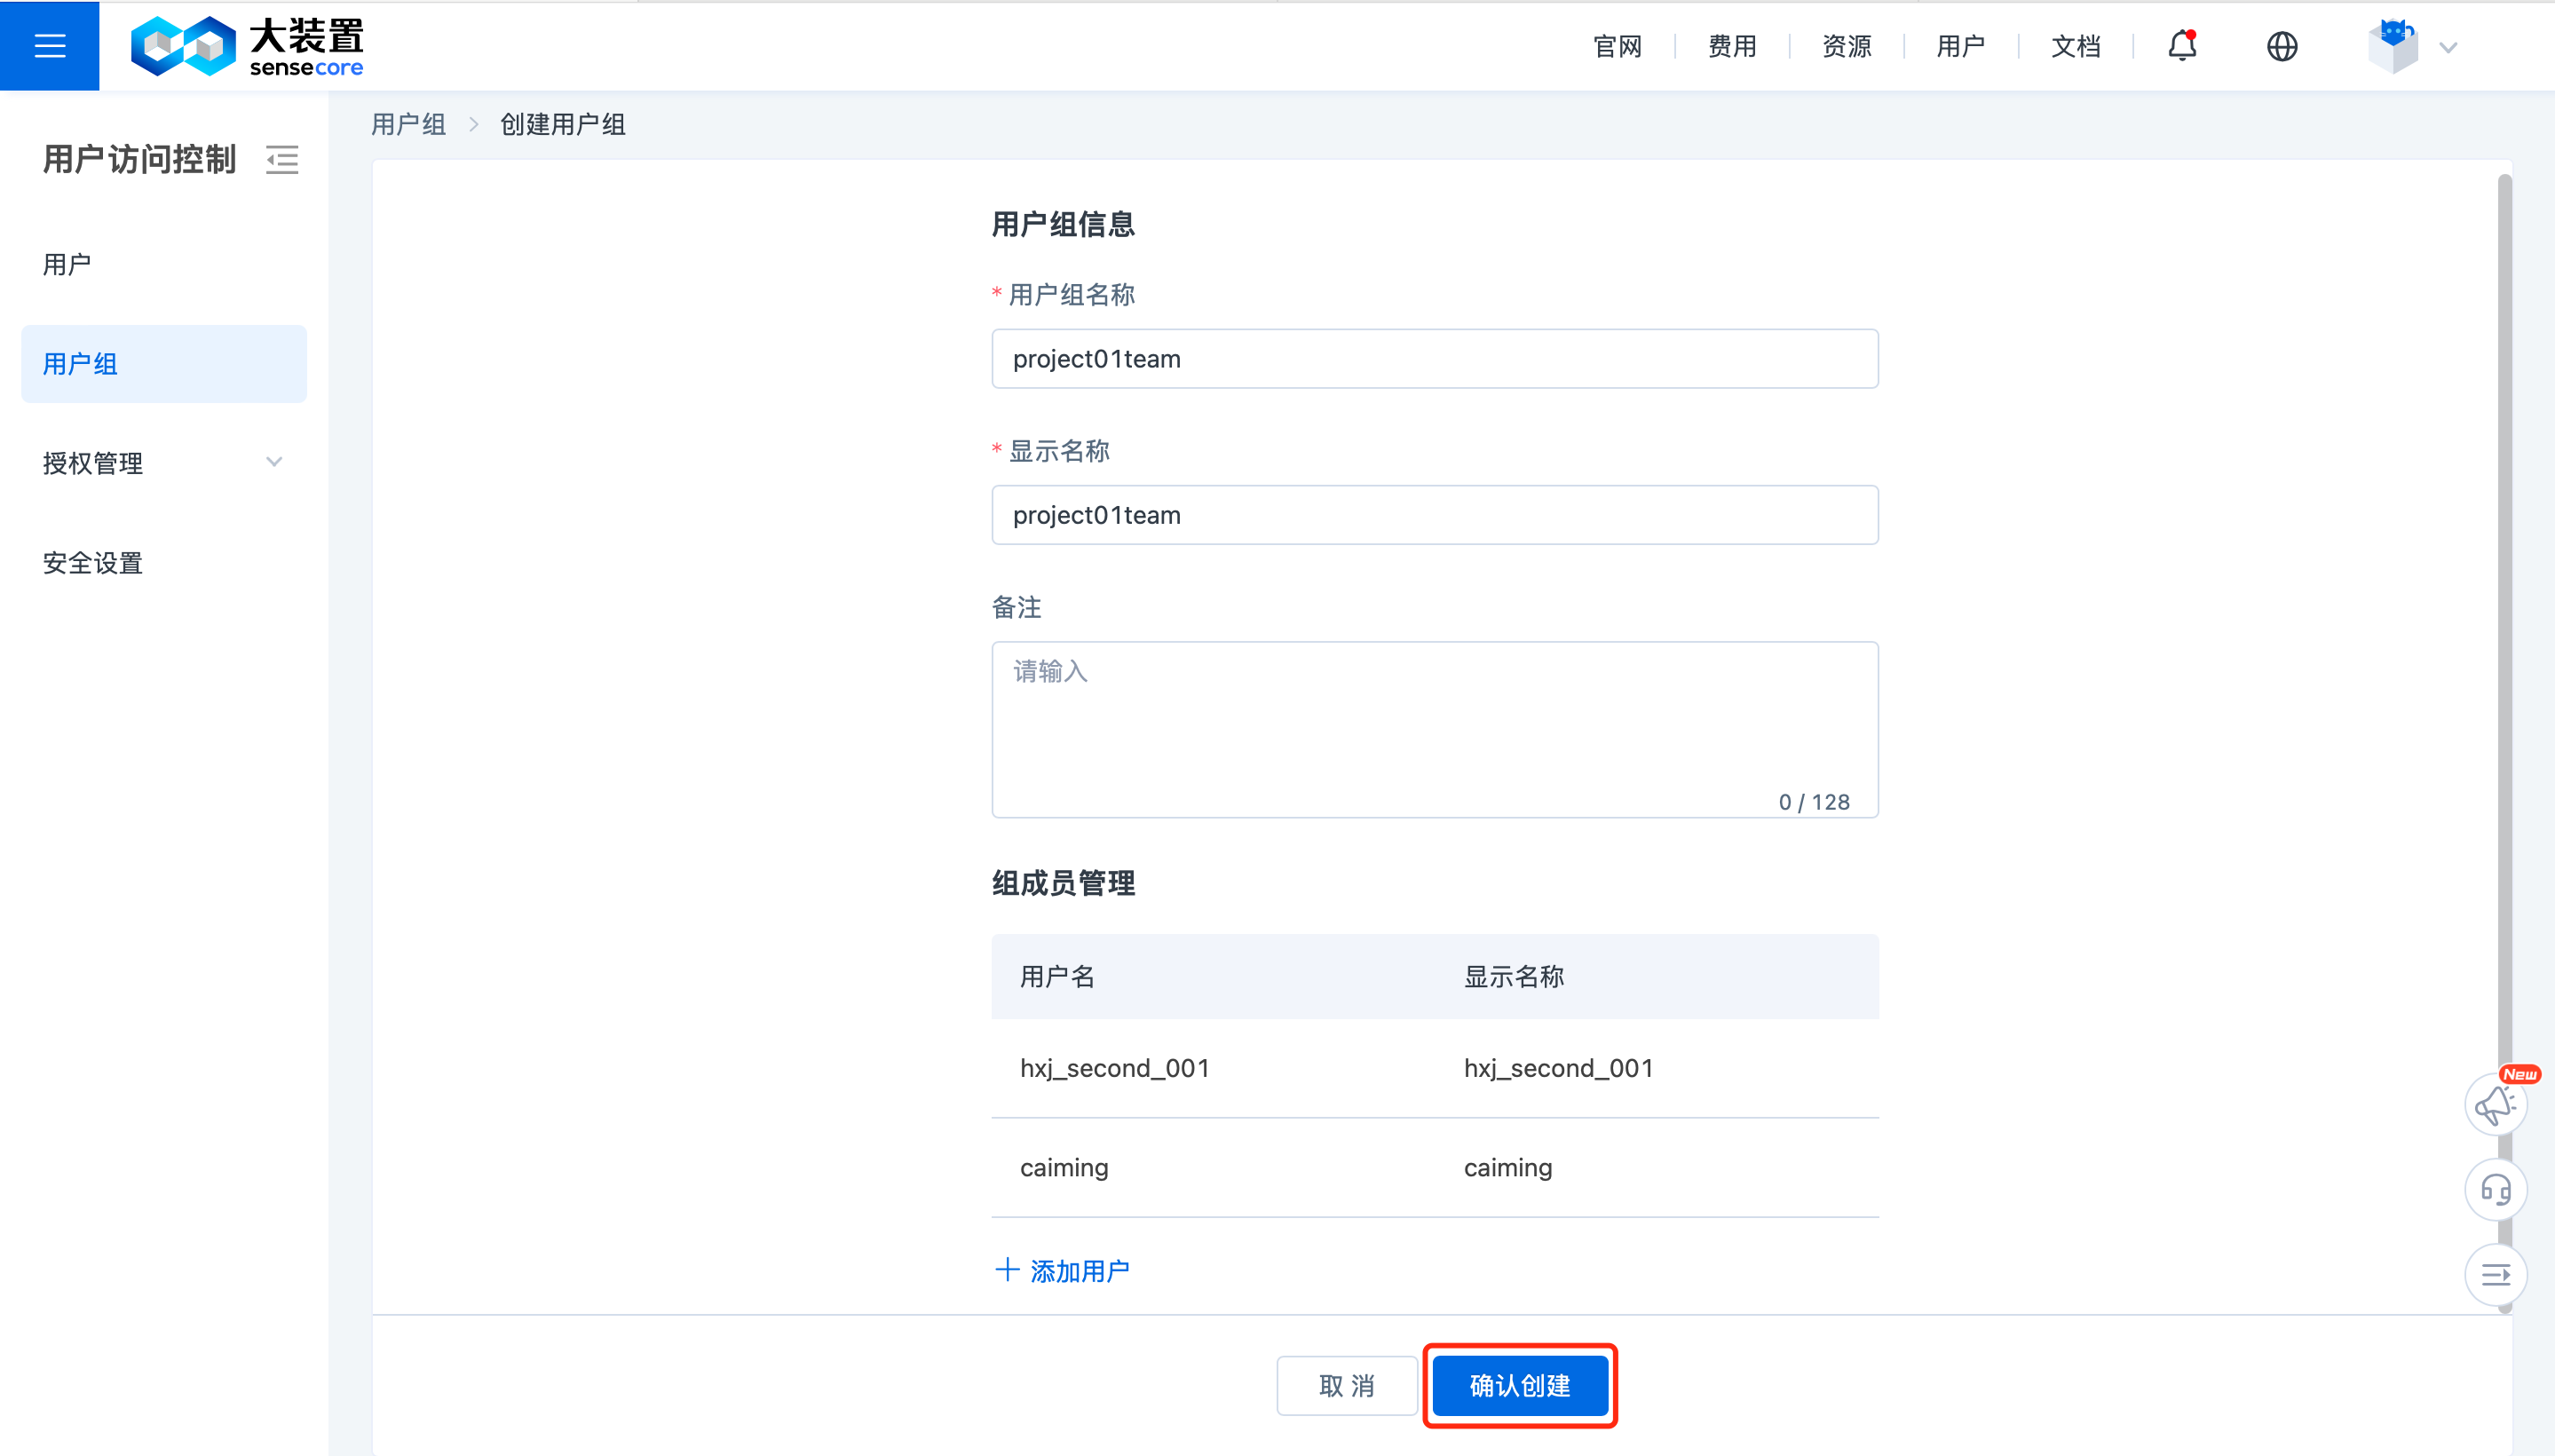The width and height of the screenshot is (2555, 1456).
Task: Open the customer support headset icon
Action: [2495, 1190]
